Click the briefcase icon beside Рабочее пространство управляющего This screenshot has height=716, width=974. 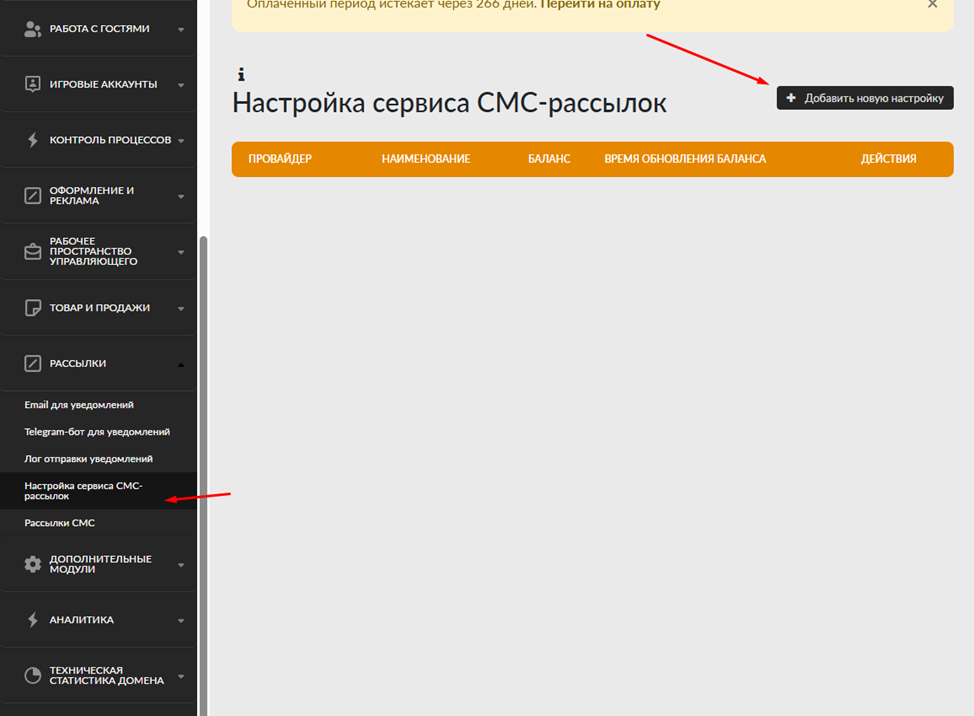[x=33, y=252]
